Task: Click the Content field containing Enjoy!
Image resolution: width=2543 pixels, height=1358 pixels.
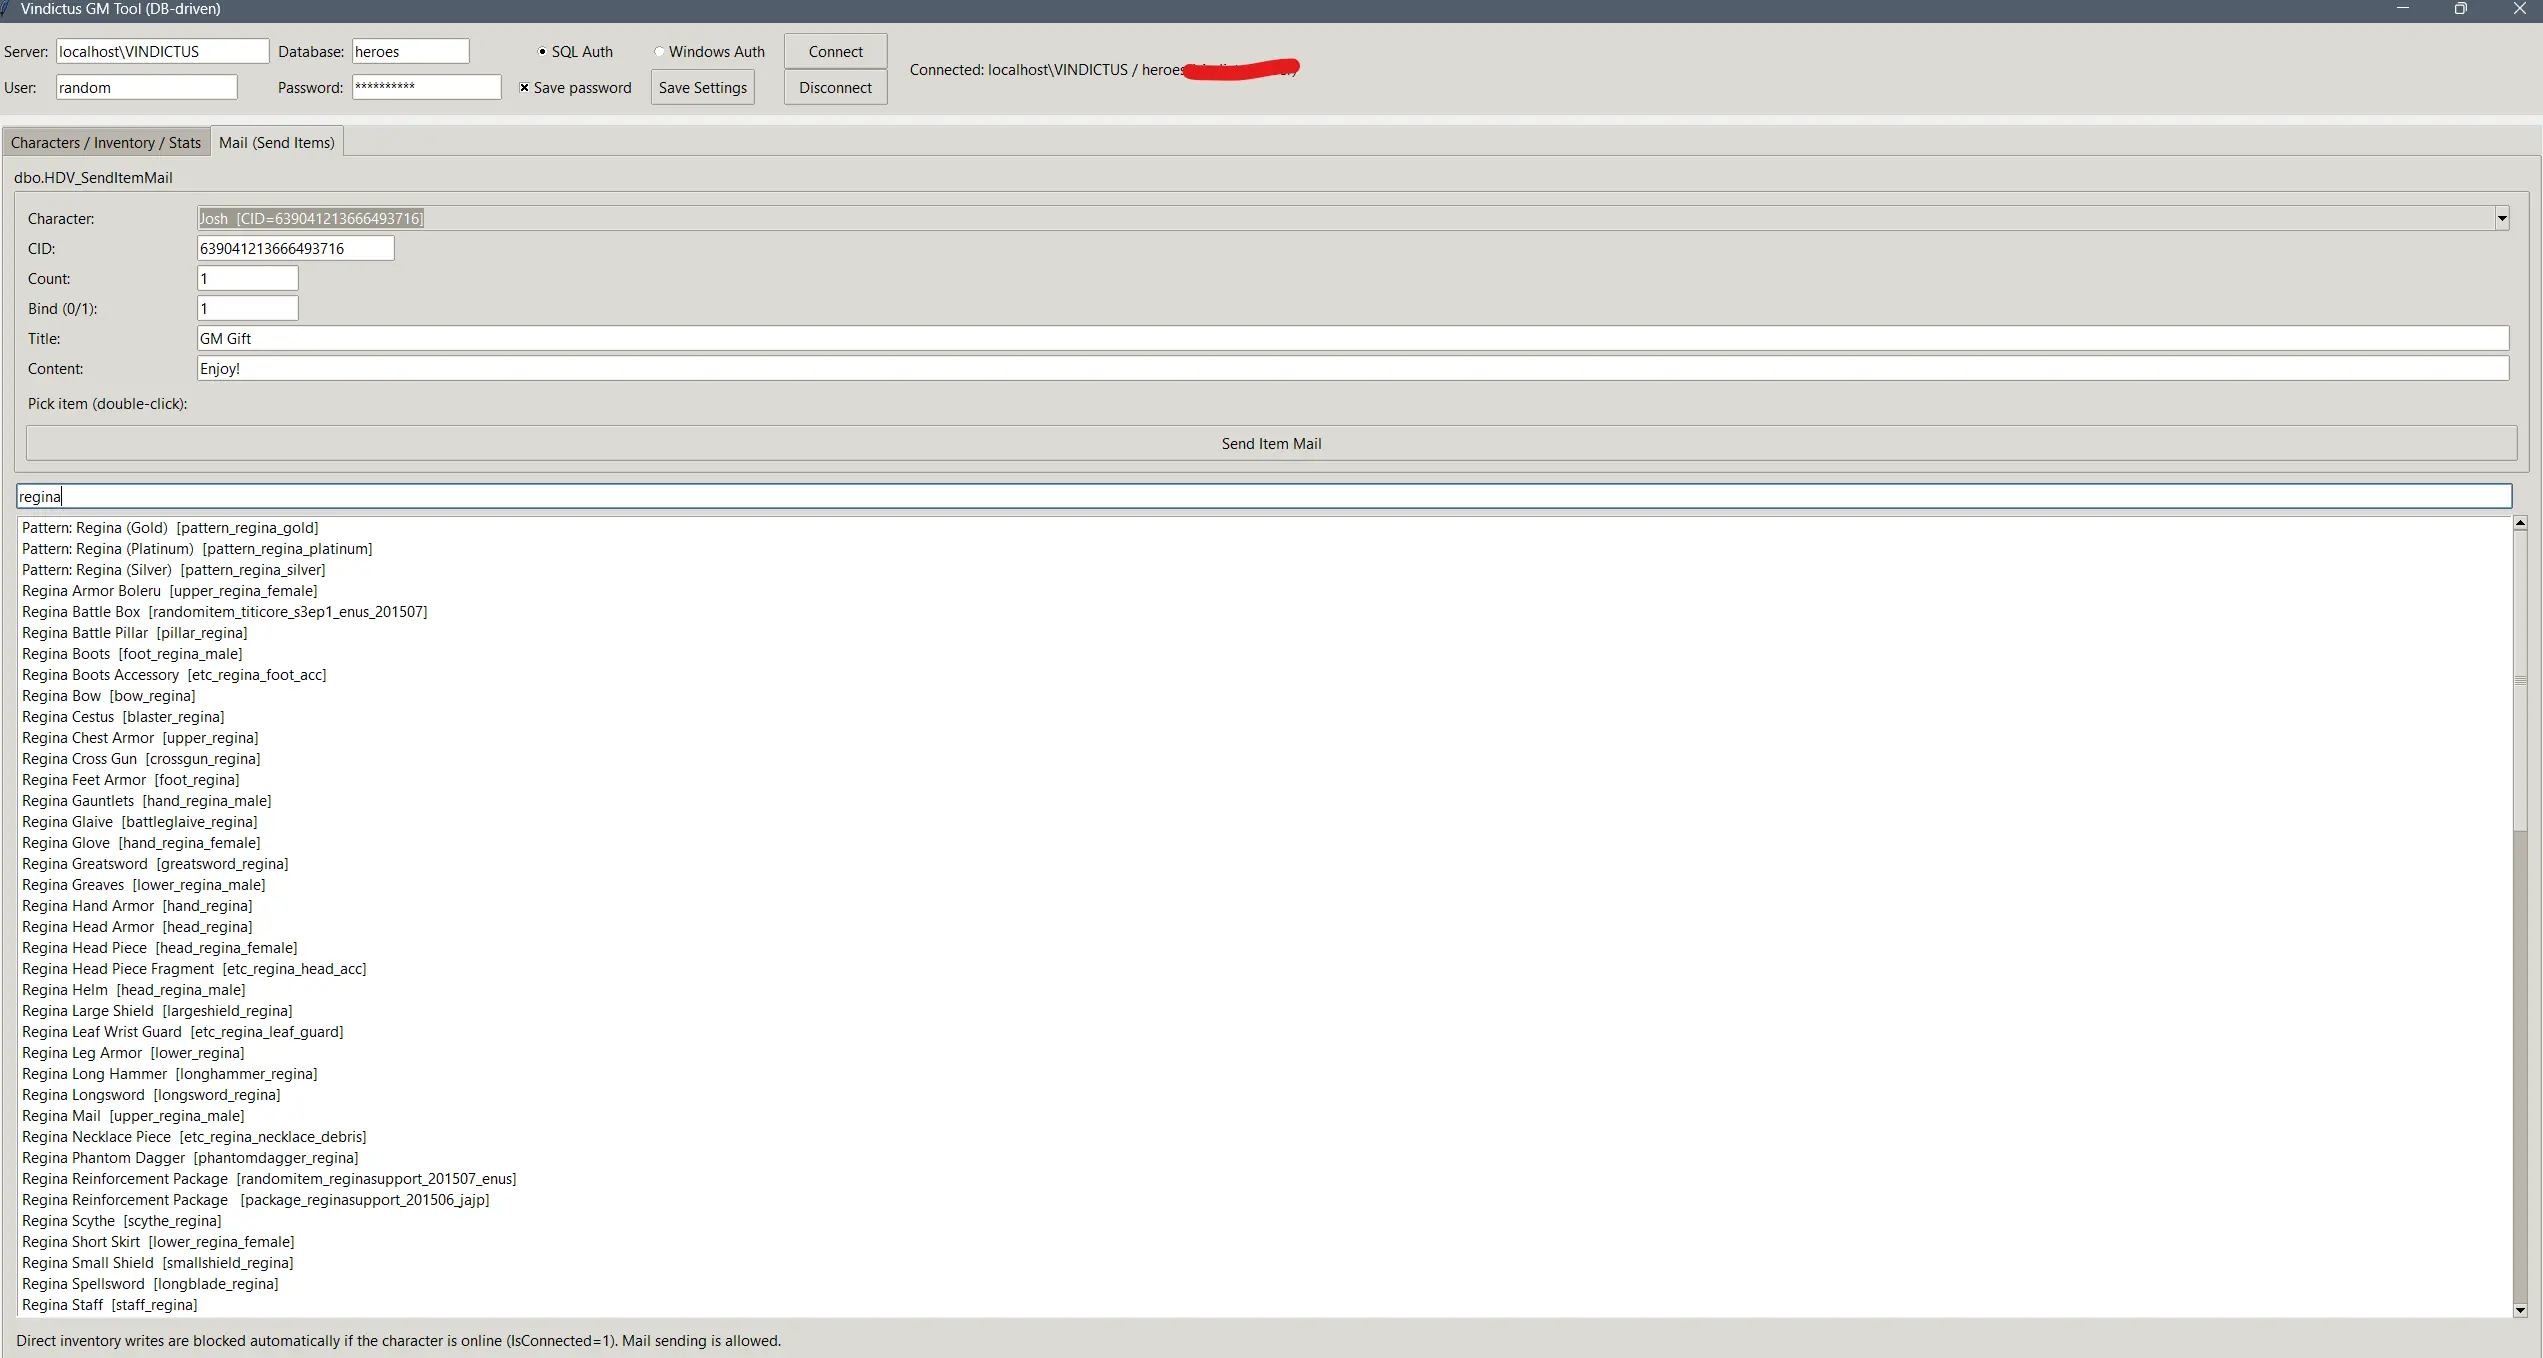Action: pos(1353,369)
